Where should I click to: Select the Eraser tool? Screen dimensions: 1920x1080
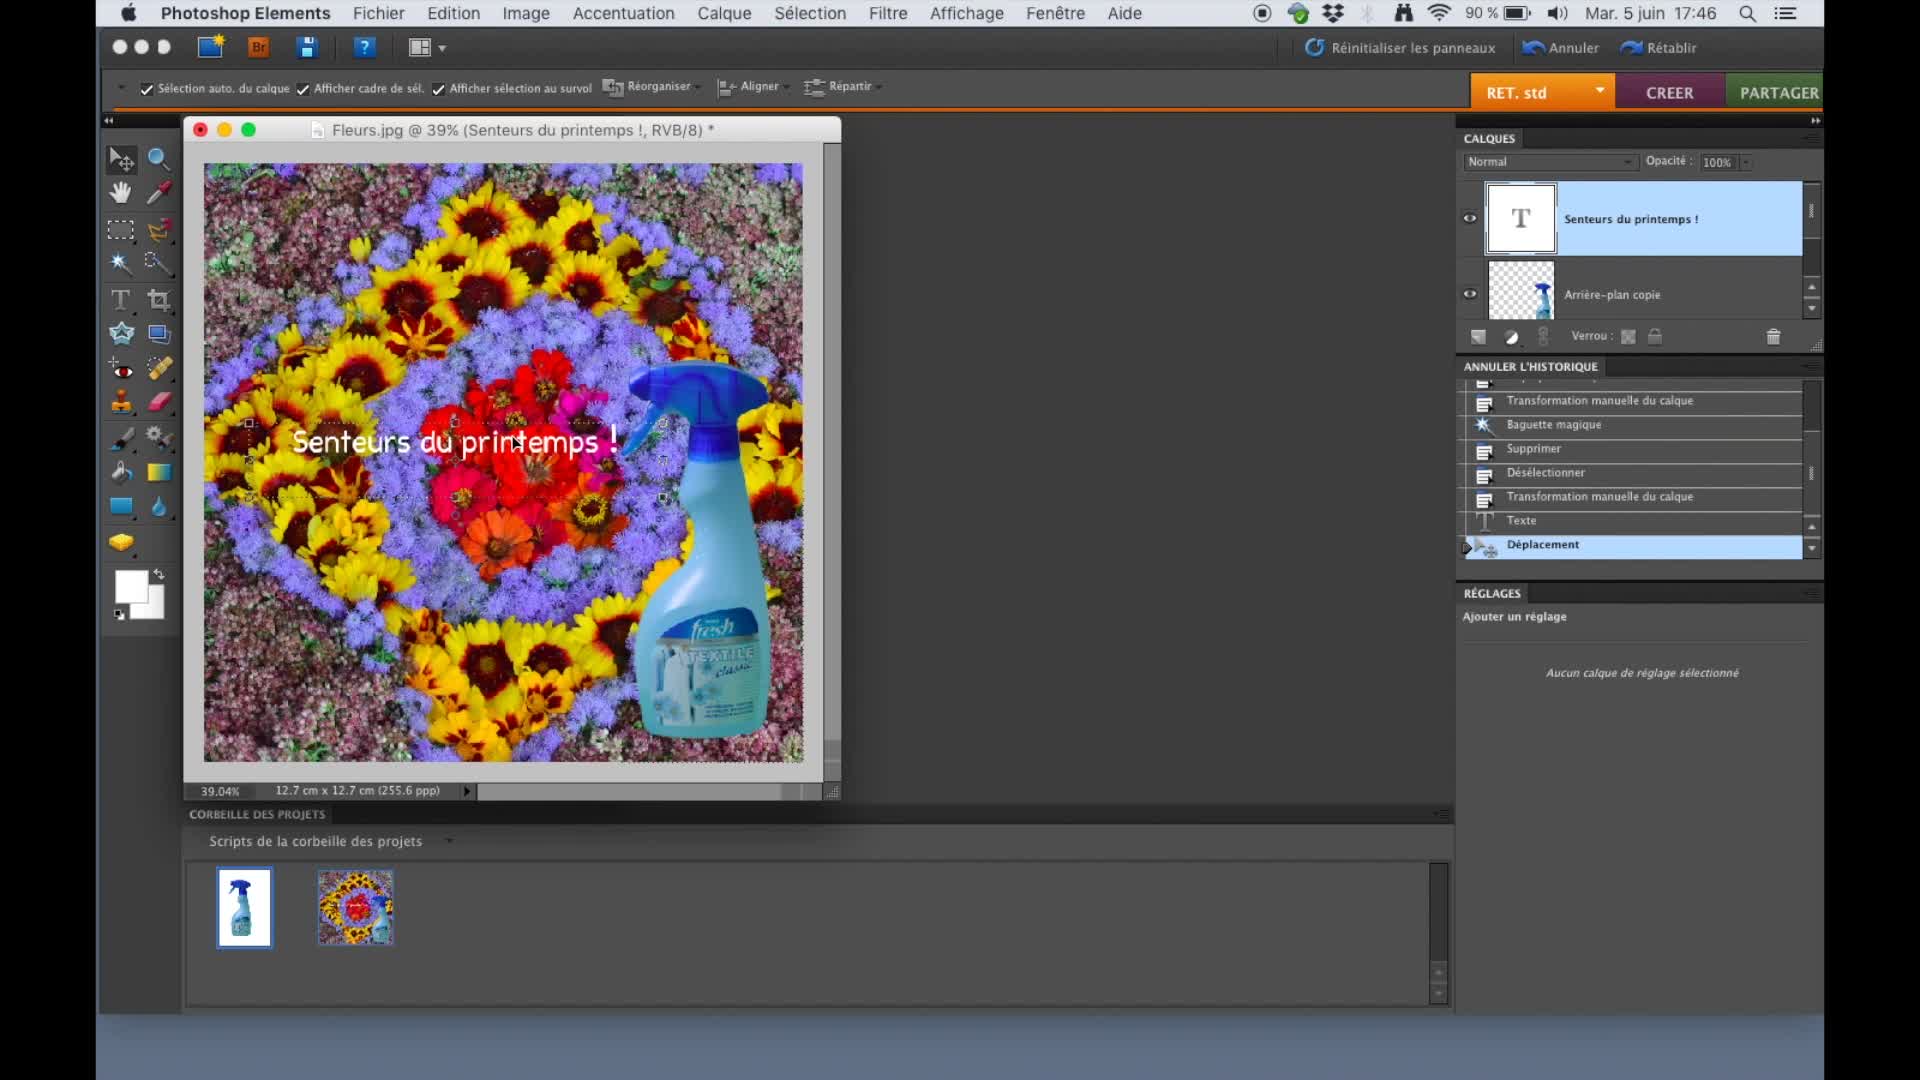tap(159, 402)
